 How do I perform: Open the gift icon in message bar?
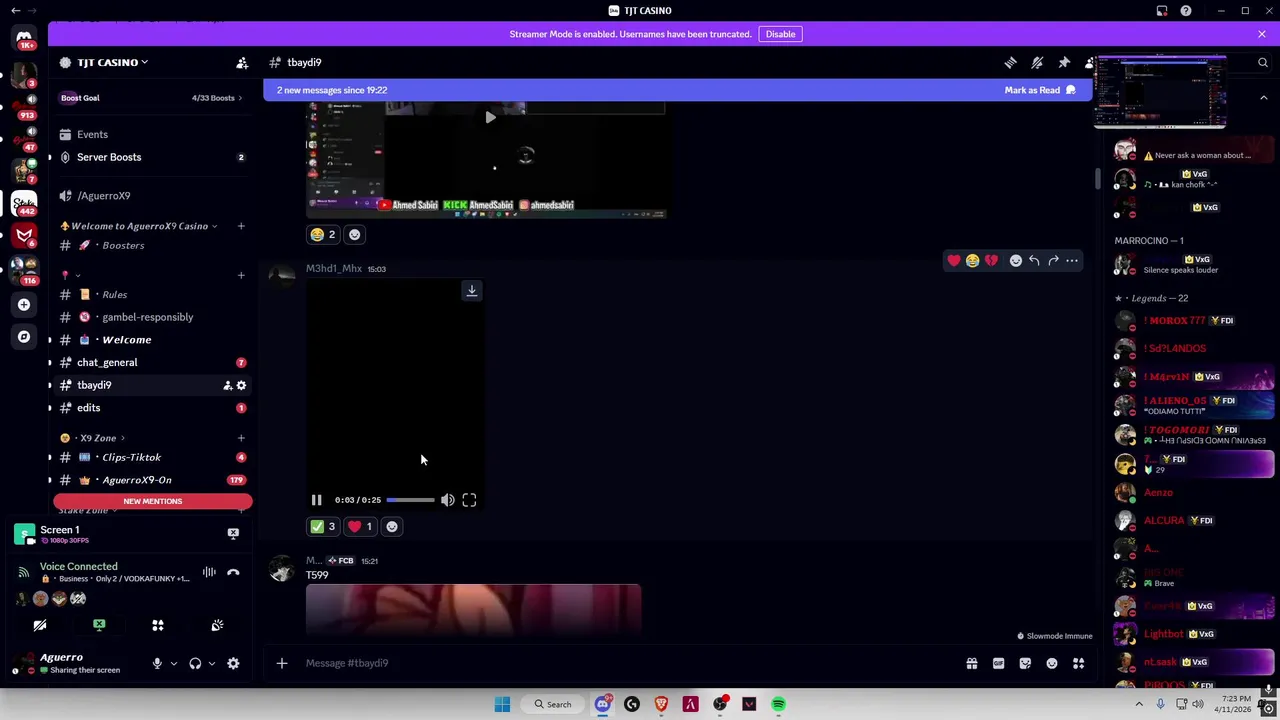tap(971, 663)
